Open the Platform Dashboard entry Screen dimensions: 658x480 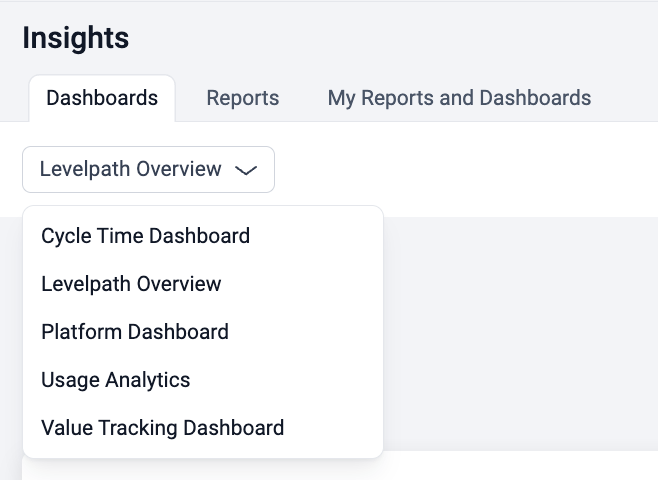(135, 332)
